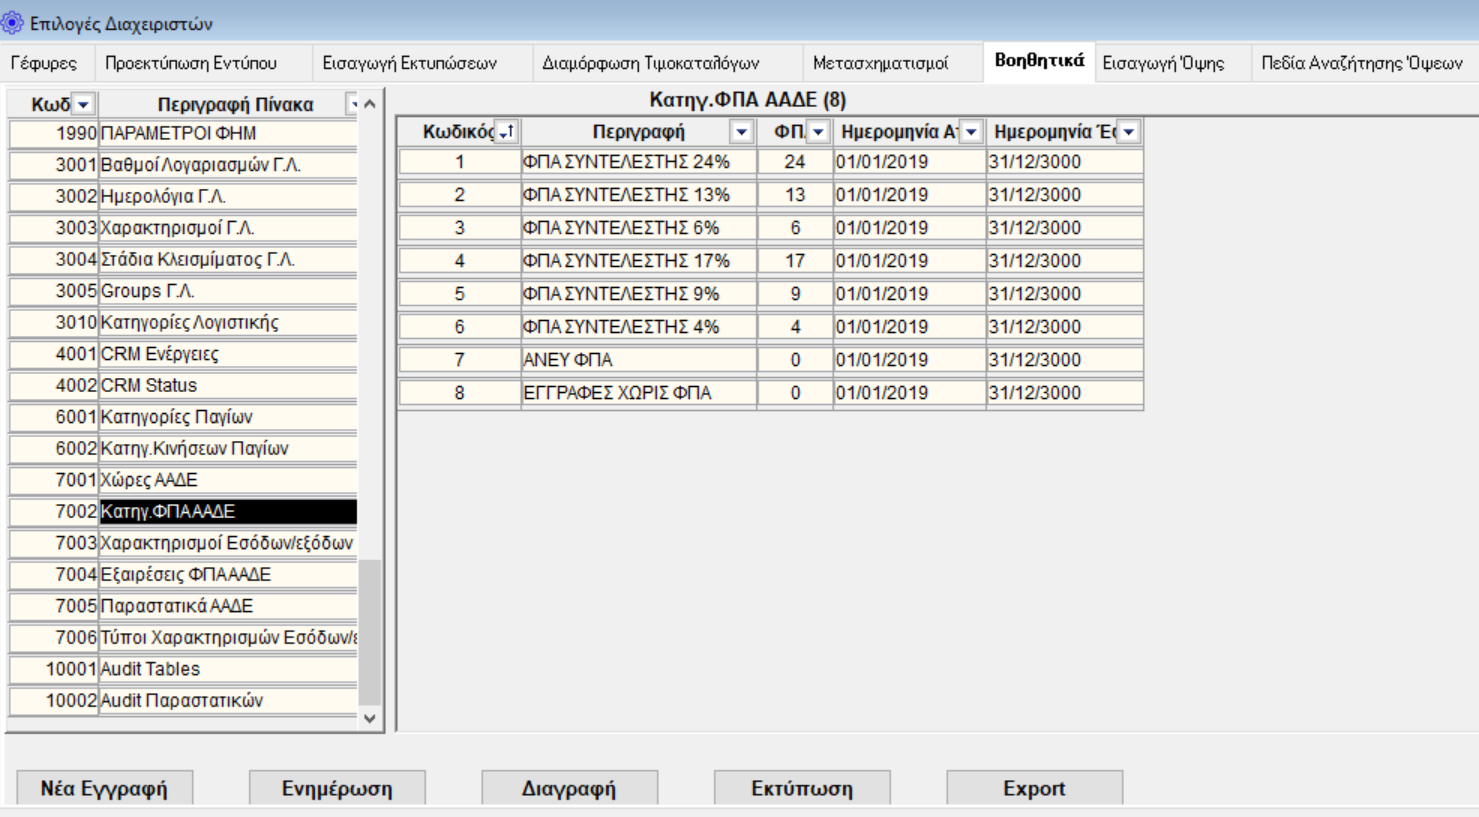Expand the Ημερομηνία Έως column filter arrow
Viewport: 1479px width, 817px height.
1129,132
